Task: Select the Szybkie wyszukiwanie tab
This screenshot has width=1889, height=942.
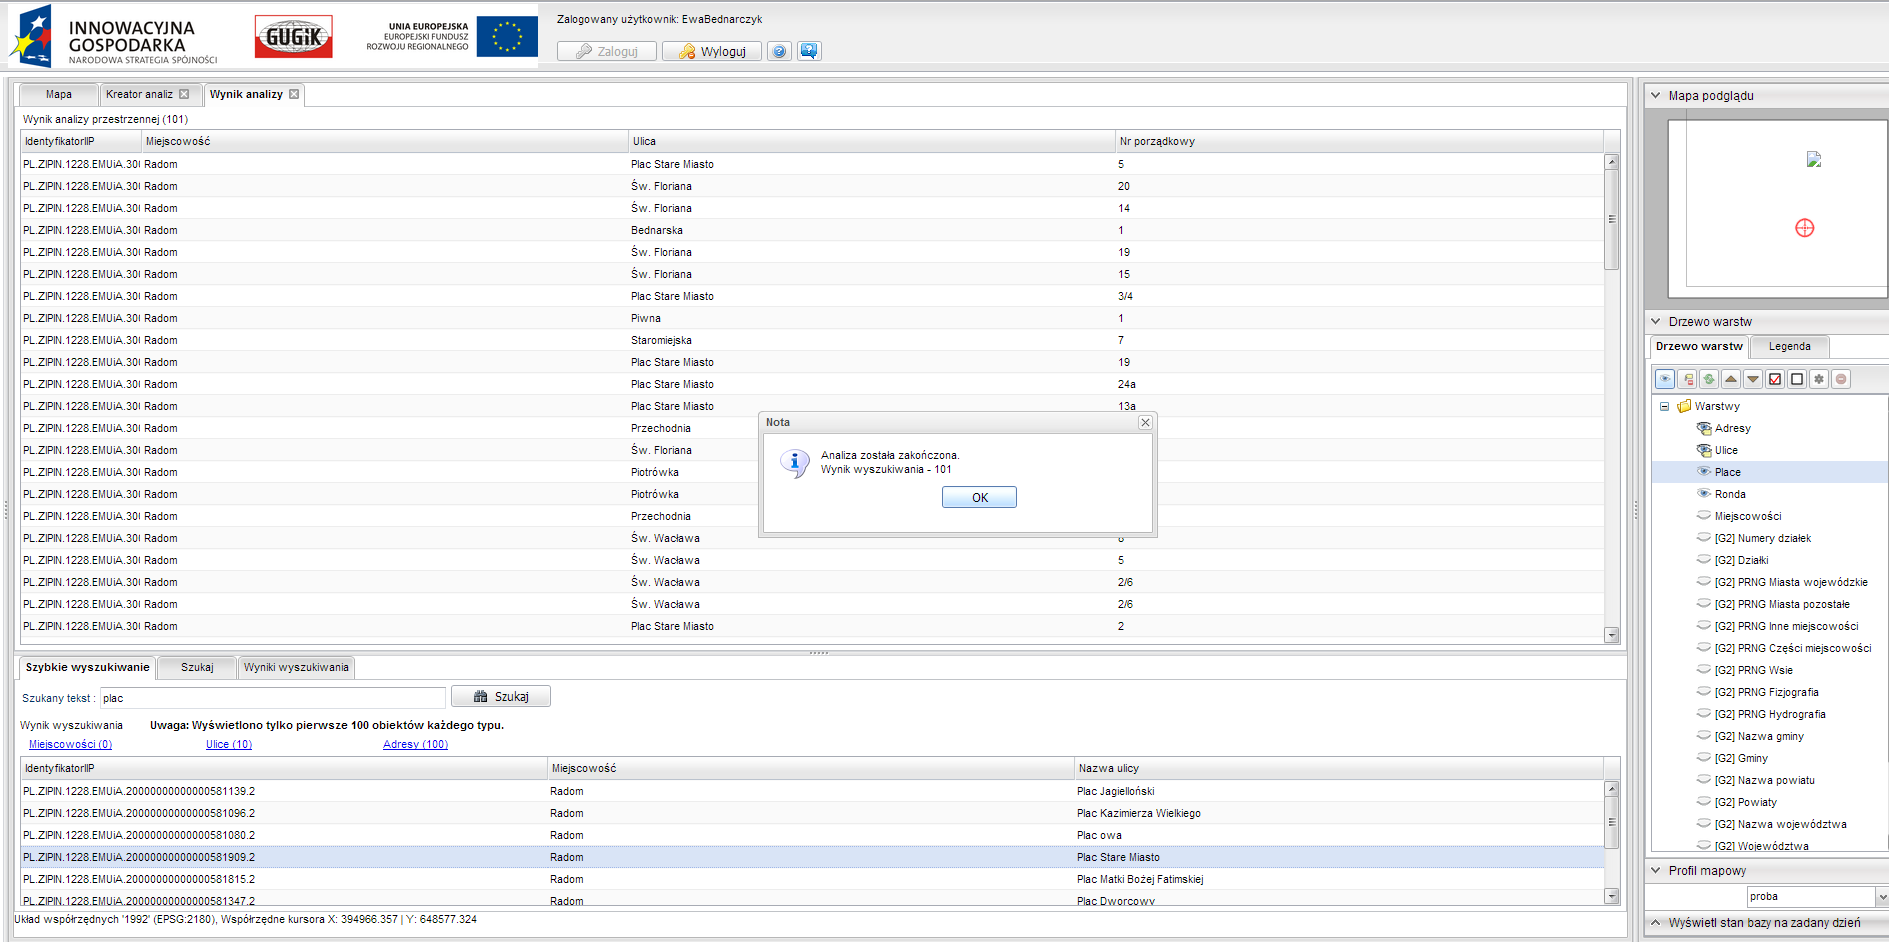Action: [x=87, y=667]
